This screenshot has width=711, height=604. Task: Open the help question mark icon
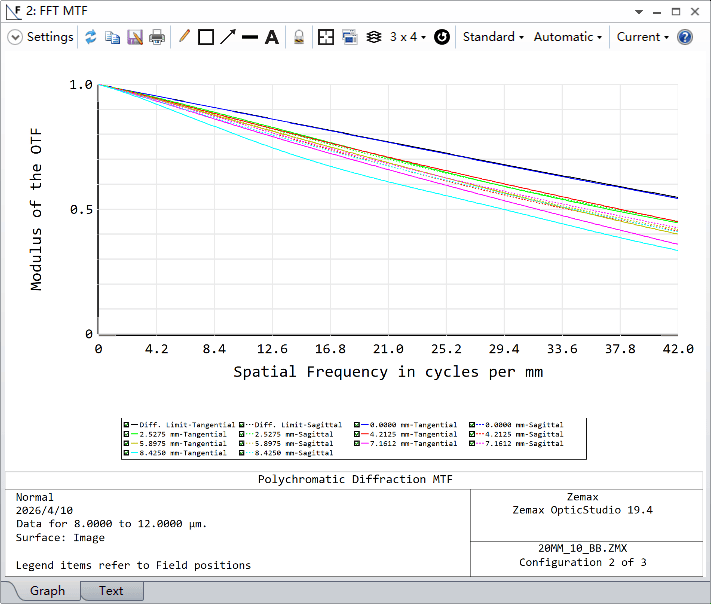(685, 37)
